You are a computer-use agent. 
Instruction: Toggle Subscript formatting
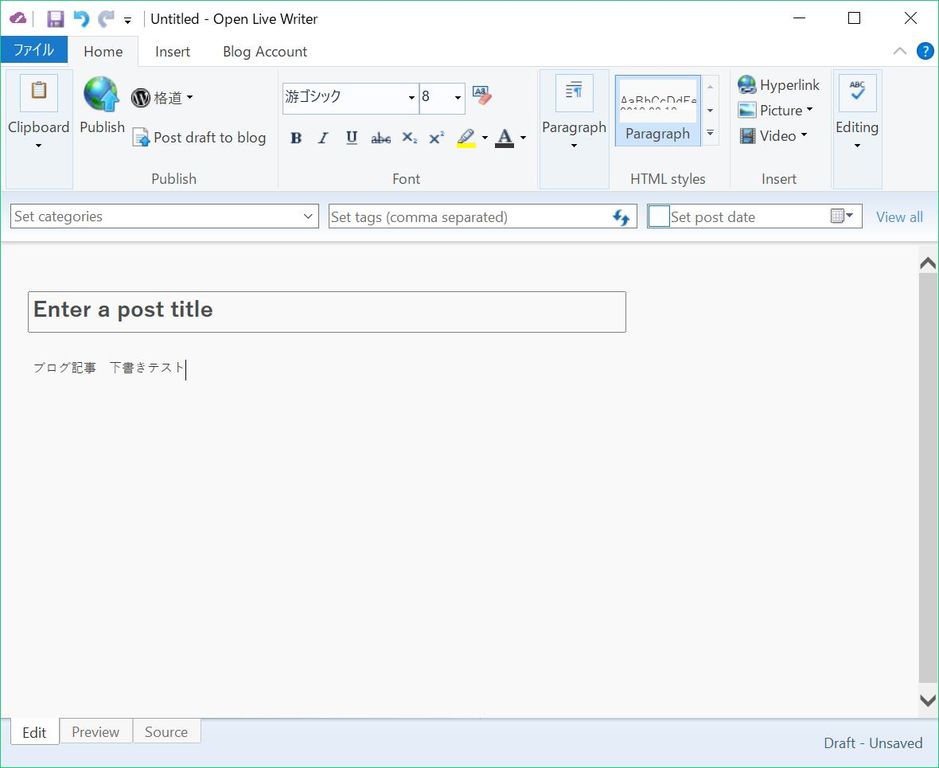click(x=409, y=138)
